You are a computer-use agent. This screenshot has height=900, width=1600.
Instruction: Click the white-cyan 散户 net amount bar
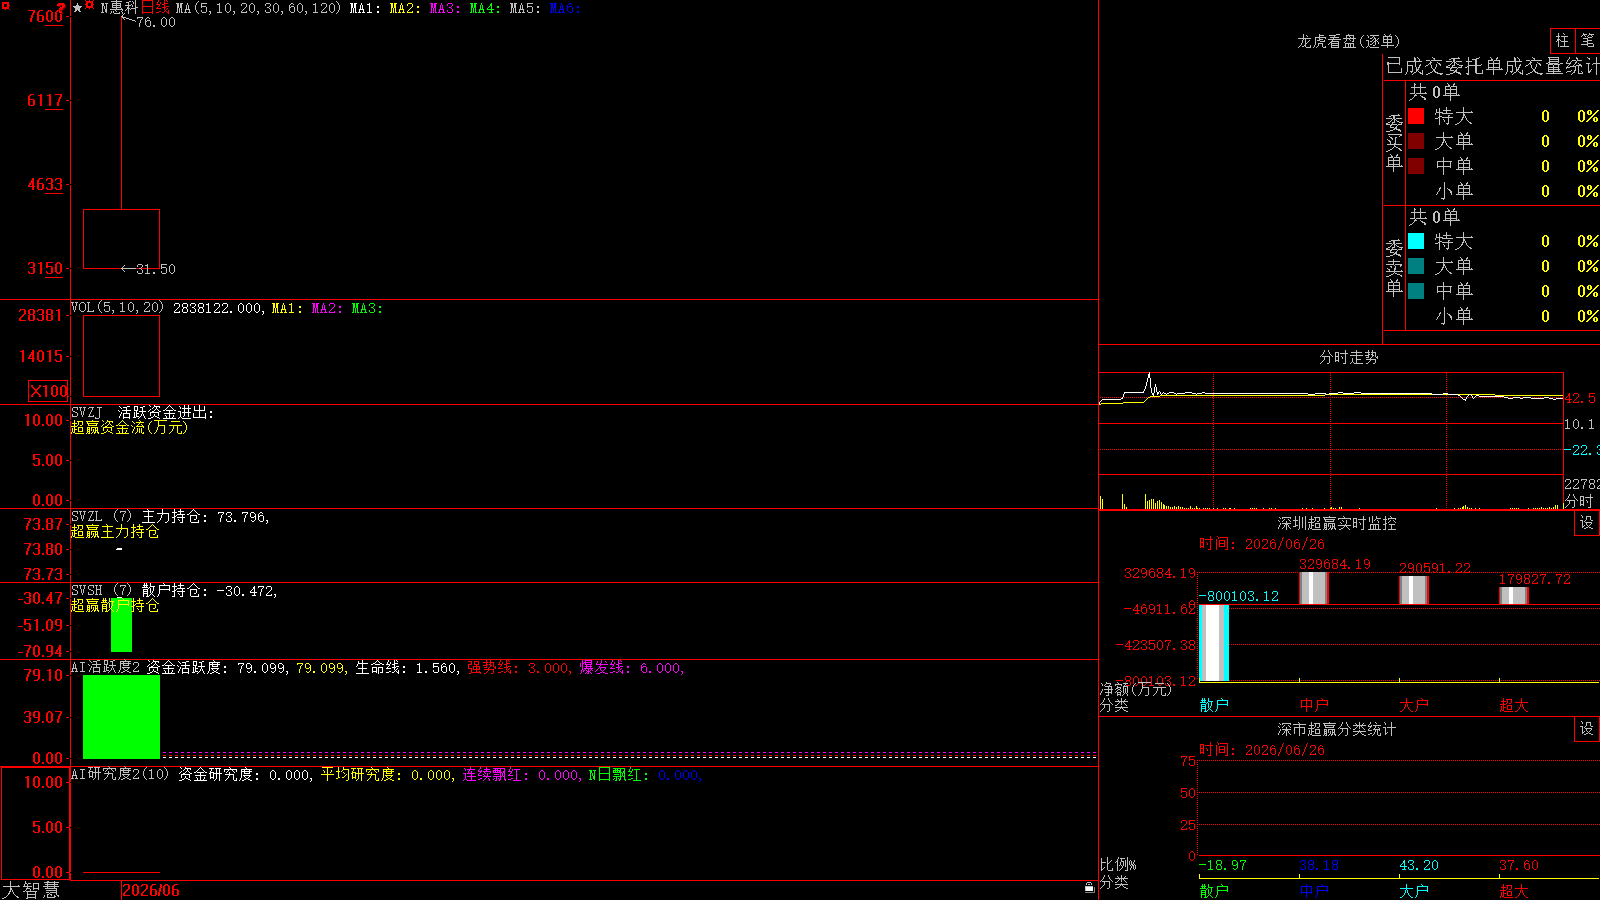coord(1214,643)
